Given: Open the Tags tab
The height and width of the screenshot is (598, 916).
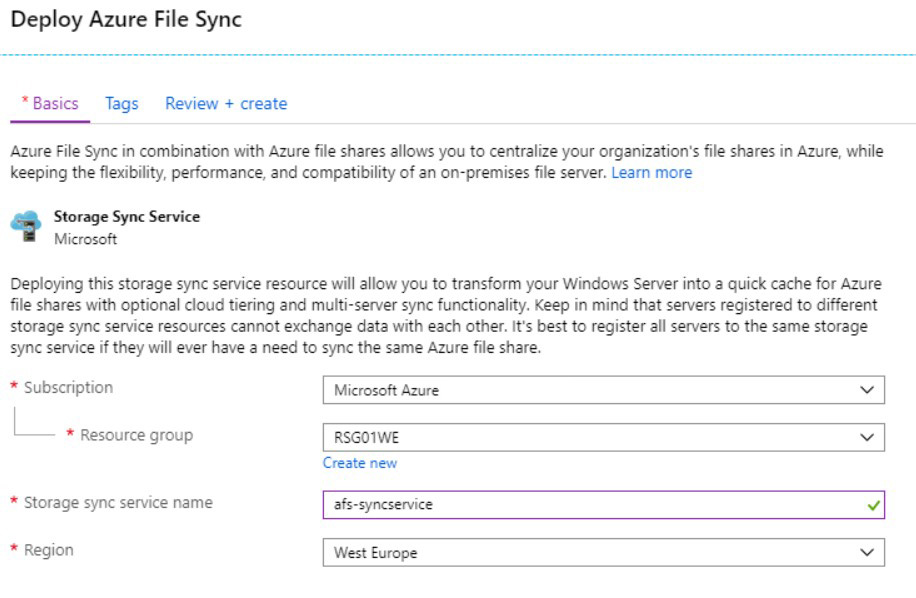Looking at the screenshot, I should pos(122,104).
